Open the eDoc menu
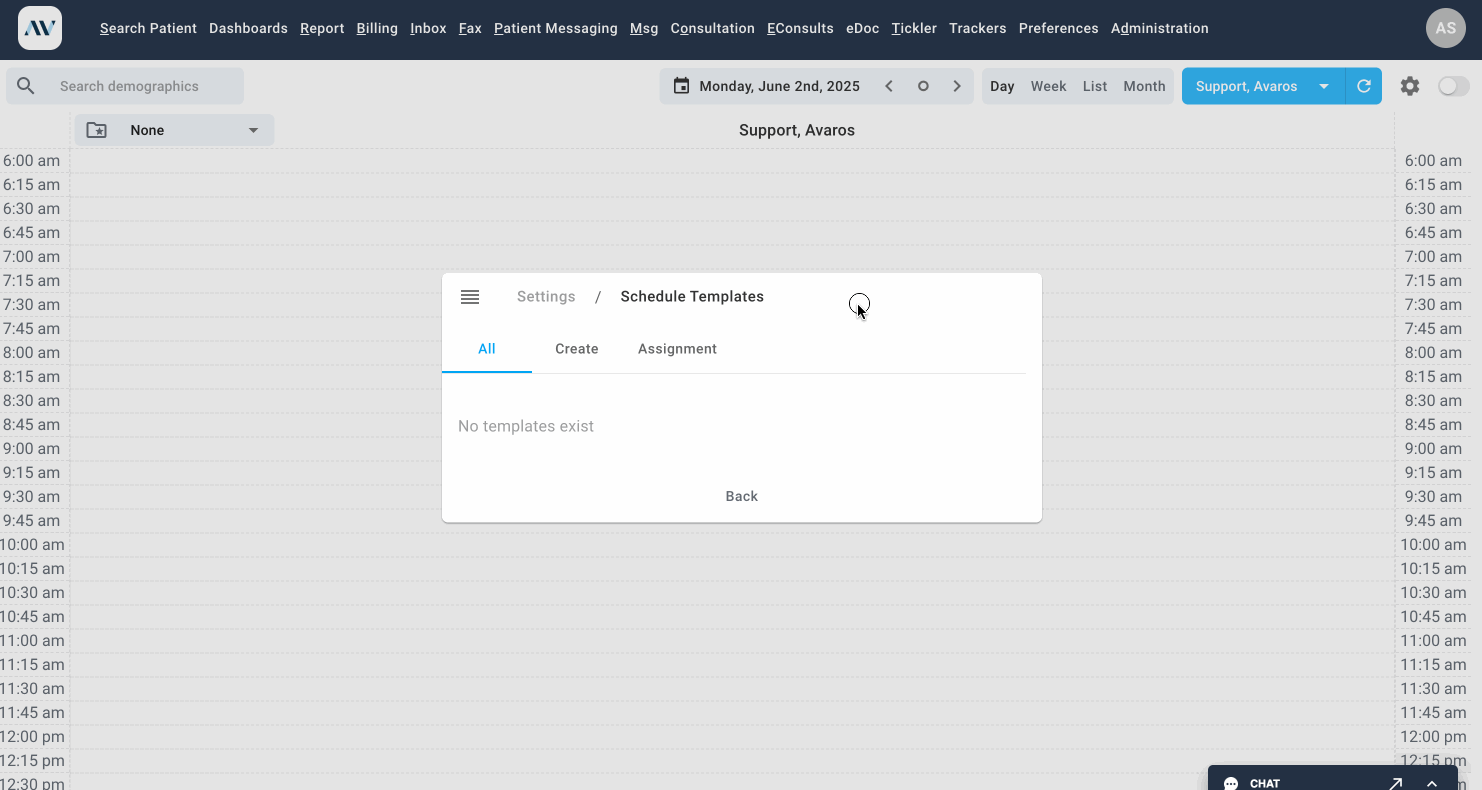The height and width of the screenshot is (790, 1482). click(862, 28)
